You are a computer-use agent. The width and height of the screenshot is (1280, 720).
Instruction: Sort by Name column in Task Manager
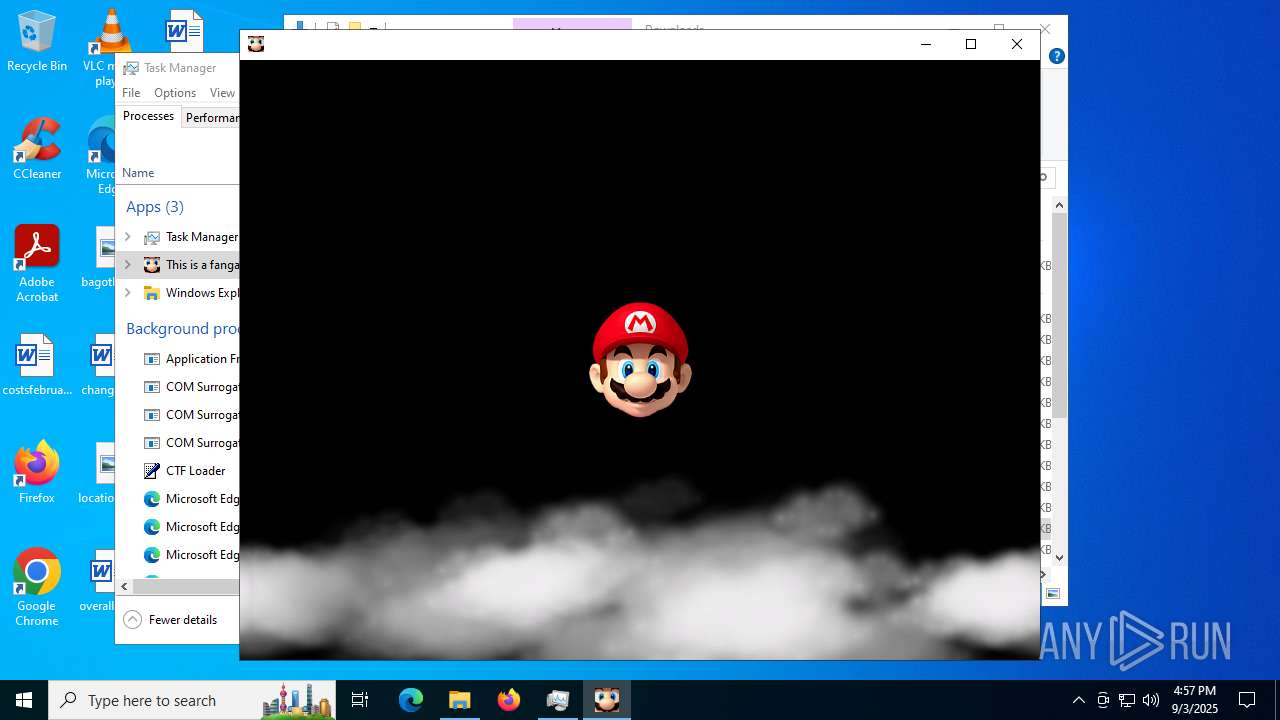click(138, 173)
